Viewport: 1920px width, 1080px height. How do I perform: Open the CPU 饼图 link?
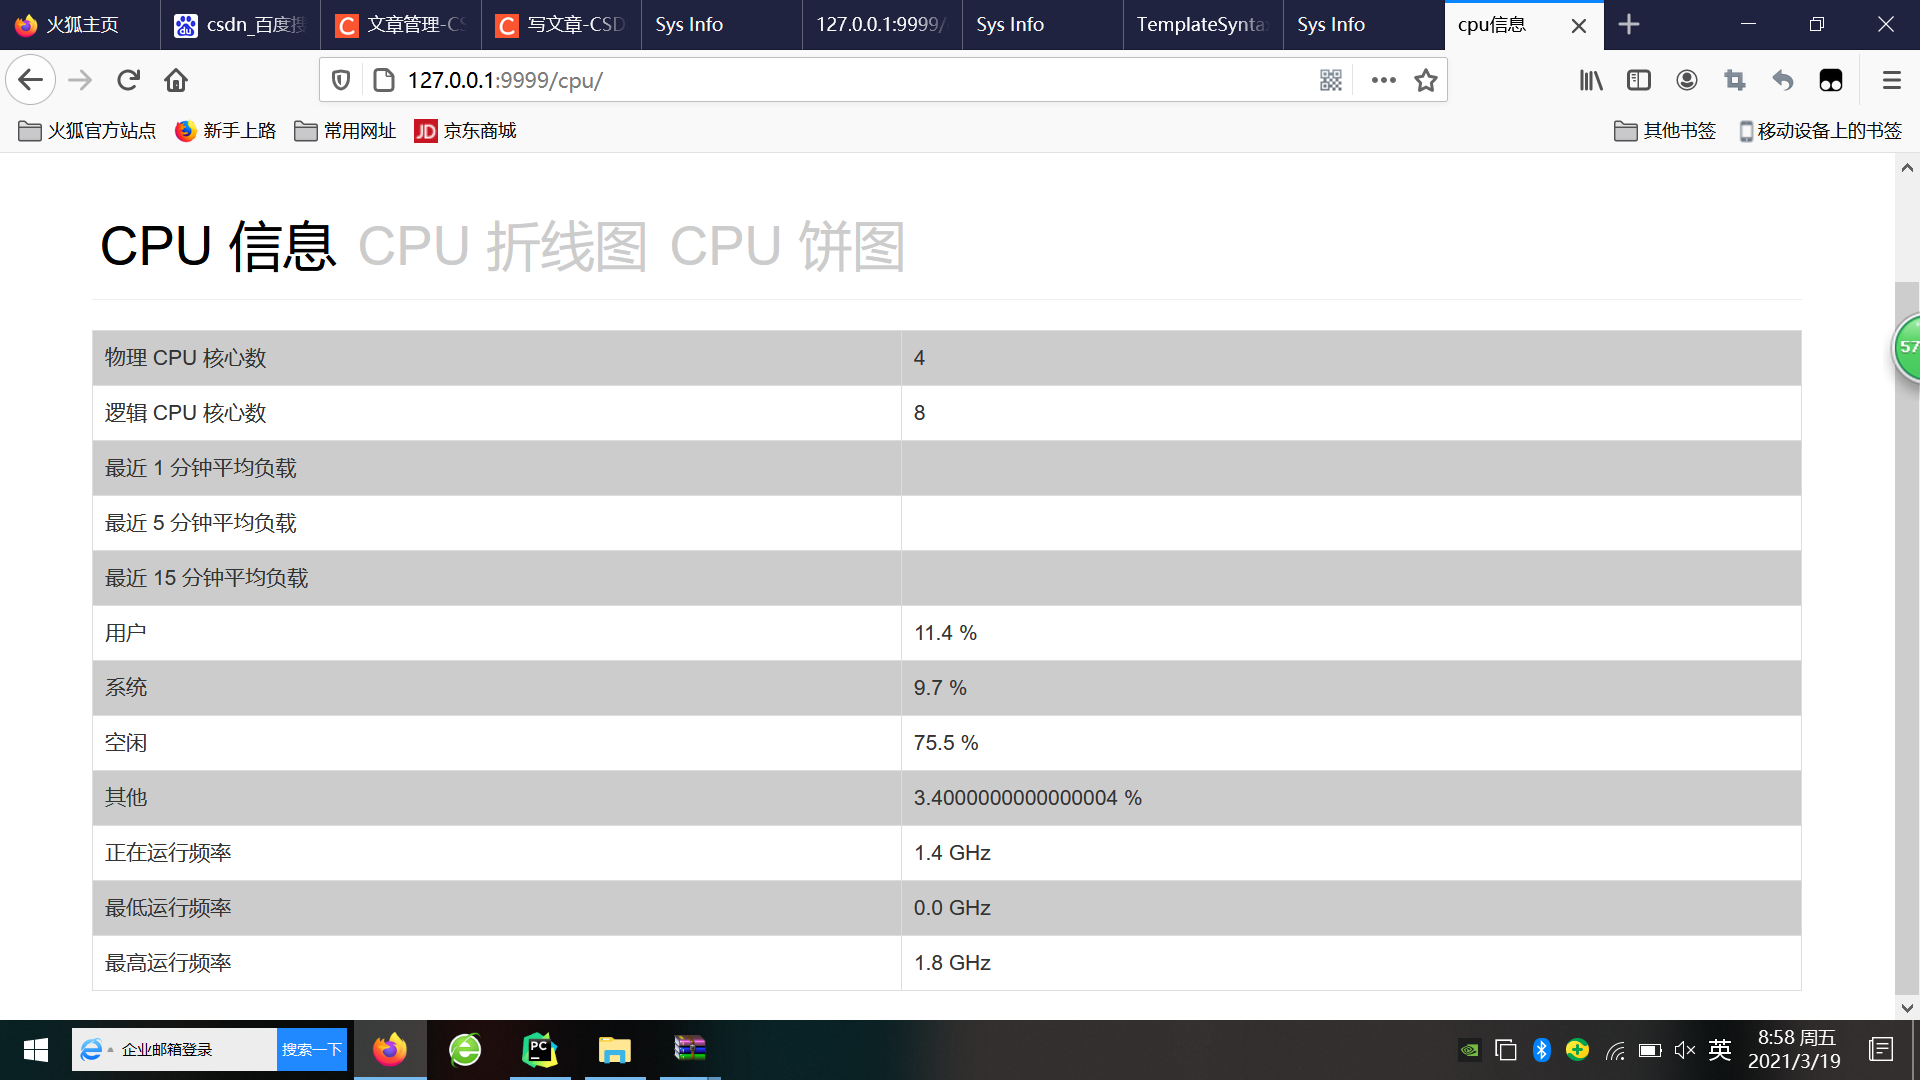point(789,245)
